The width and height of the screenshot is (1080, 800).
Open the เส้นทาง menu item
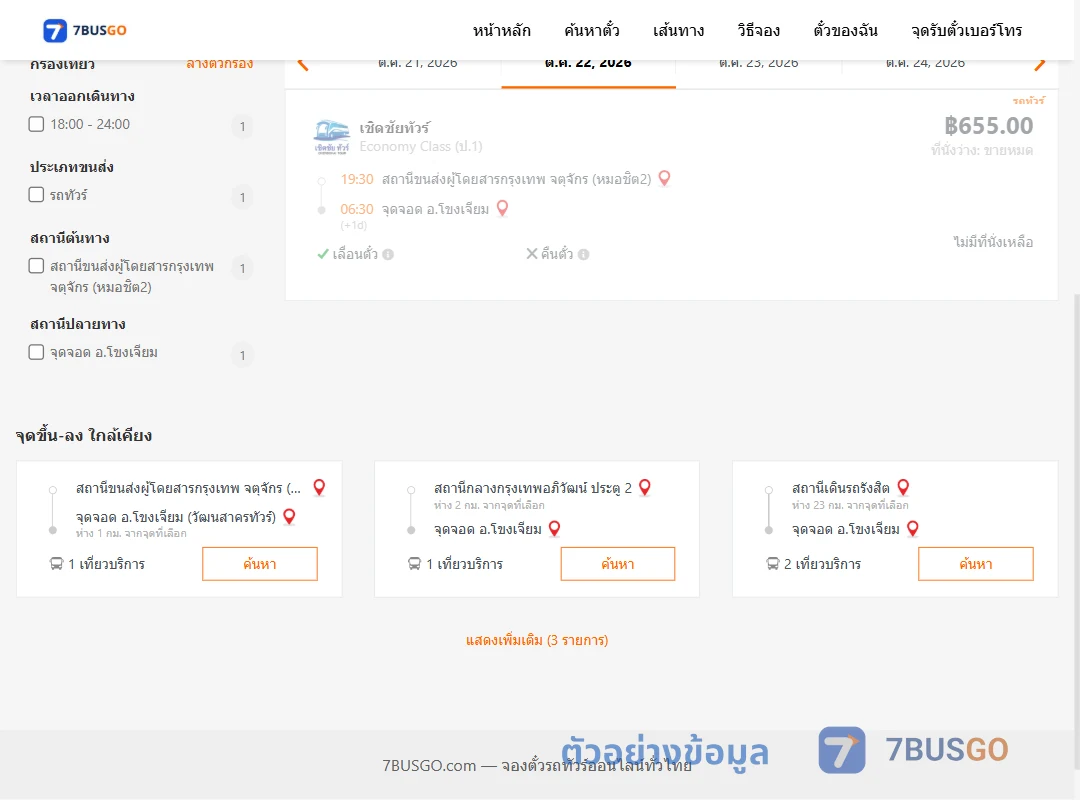click(678, 30)
